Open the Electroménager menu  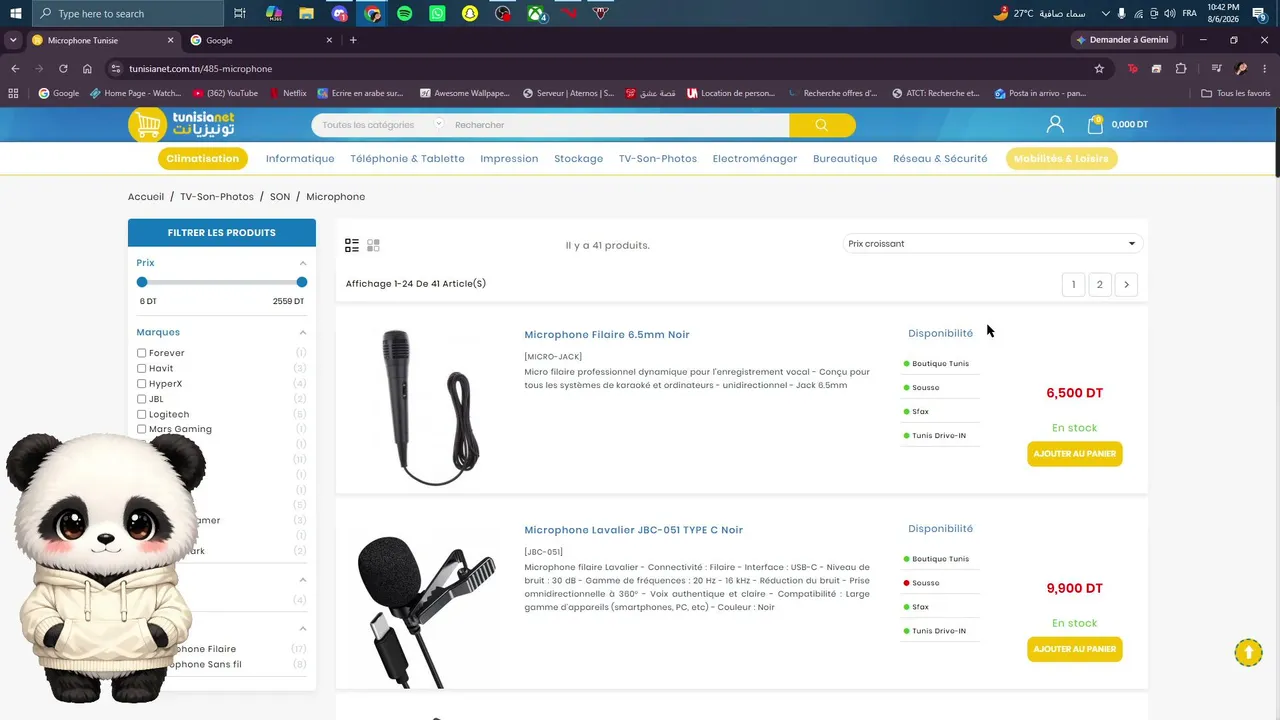click(x=755, y=158)
